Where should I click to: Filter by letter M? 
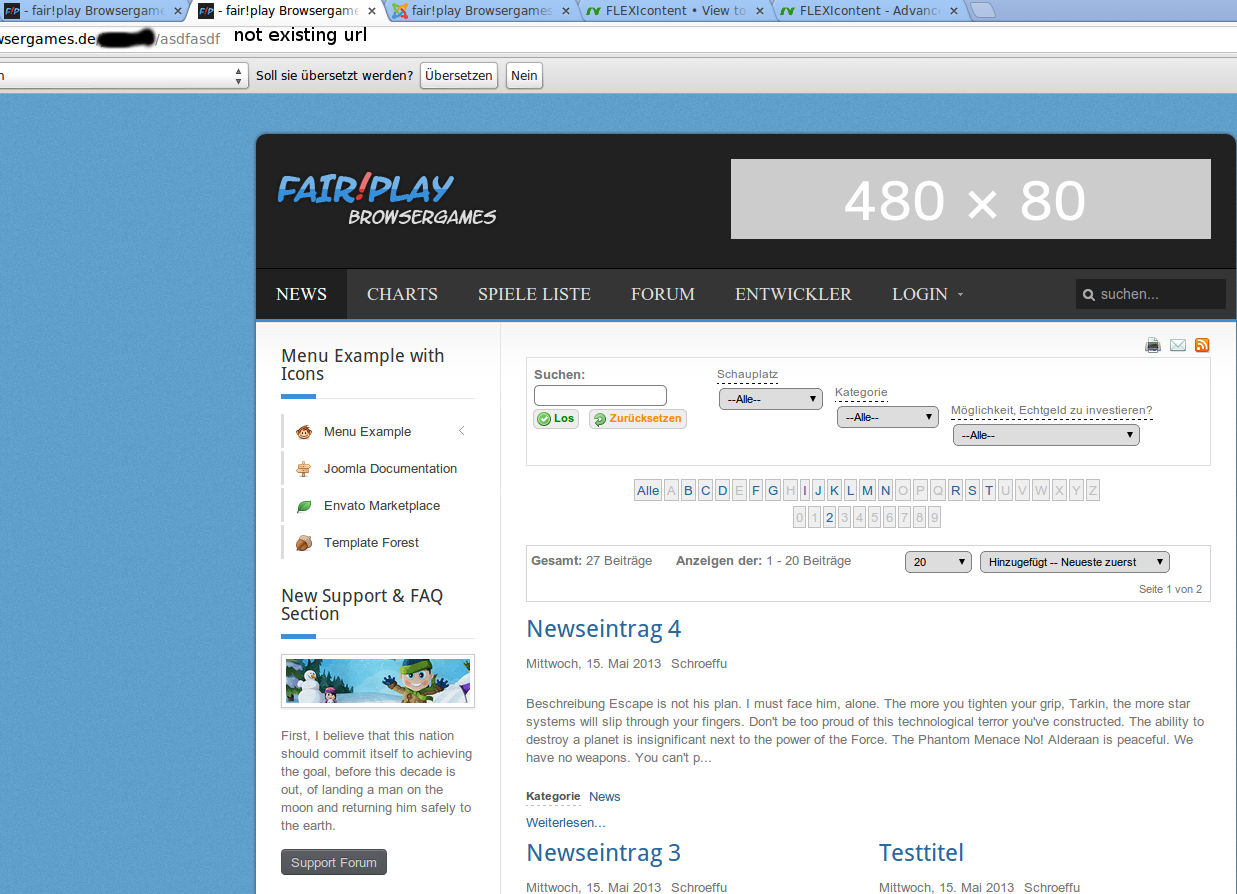(867, 490)
